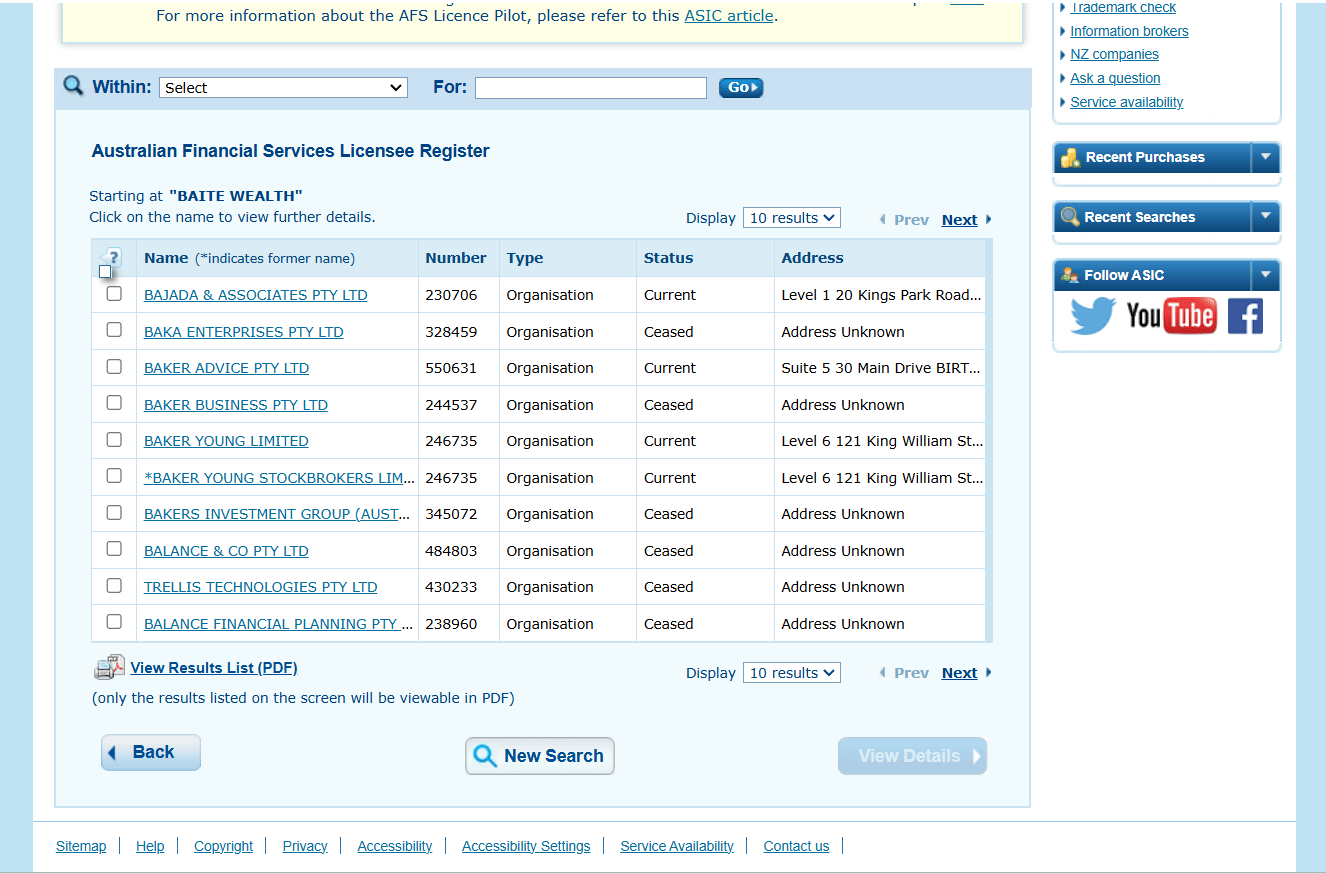Expand the Recent Purchases panel arrow
Image resolution: width=1326 pixels, height=874 pixels.
tap(1265, 157)
